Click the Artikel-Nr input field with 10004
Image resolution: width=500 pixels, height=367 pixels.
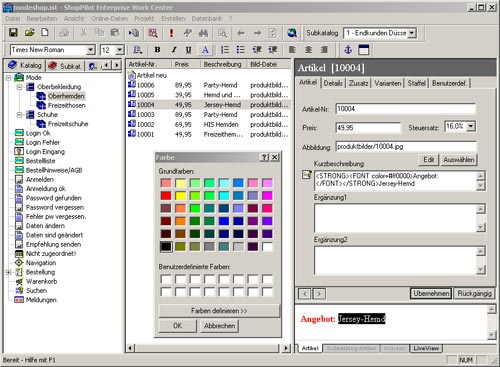(x=405, y=109)
